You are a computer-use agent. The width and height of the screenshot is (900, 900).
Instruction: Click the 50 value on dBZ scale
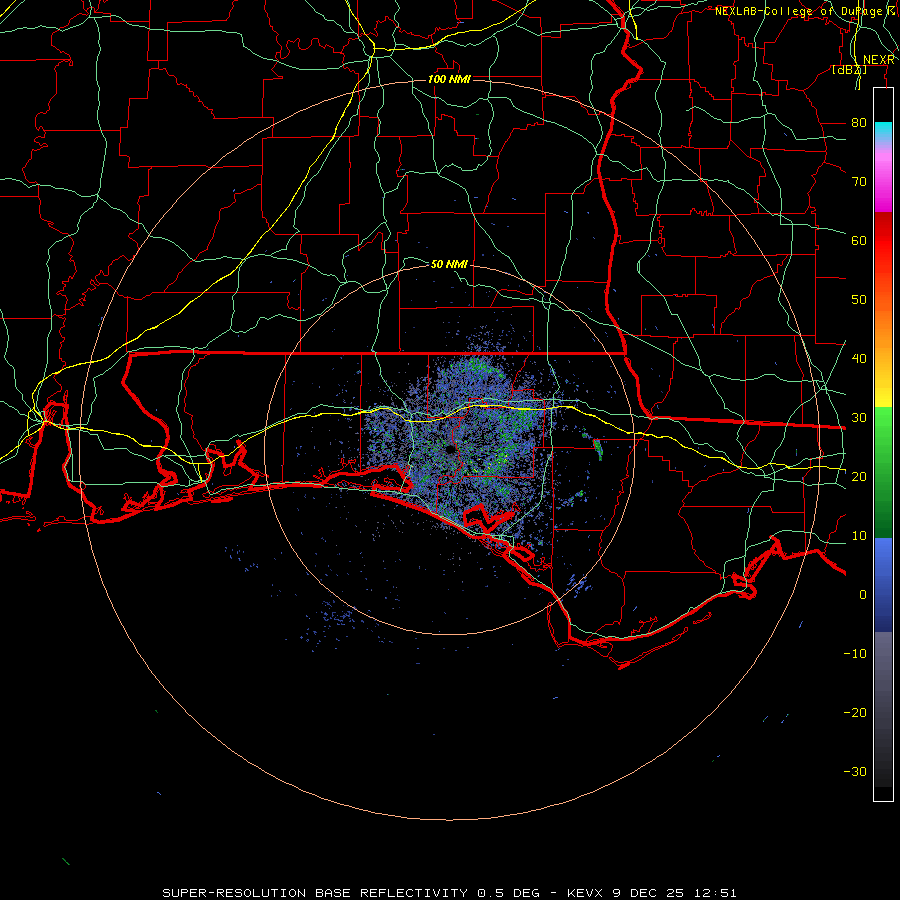[x=859, y=300]
